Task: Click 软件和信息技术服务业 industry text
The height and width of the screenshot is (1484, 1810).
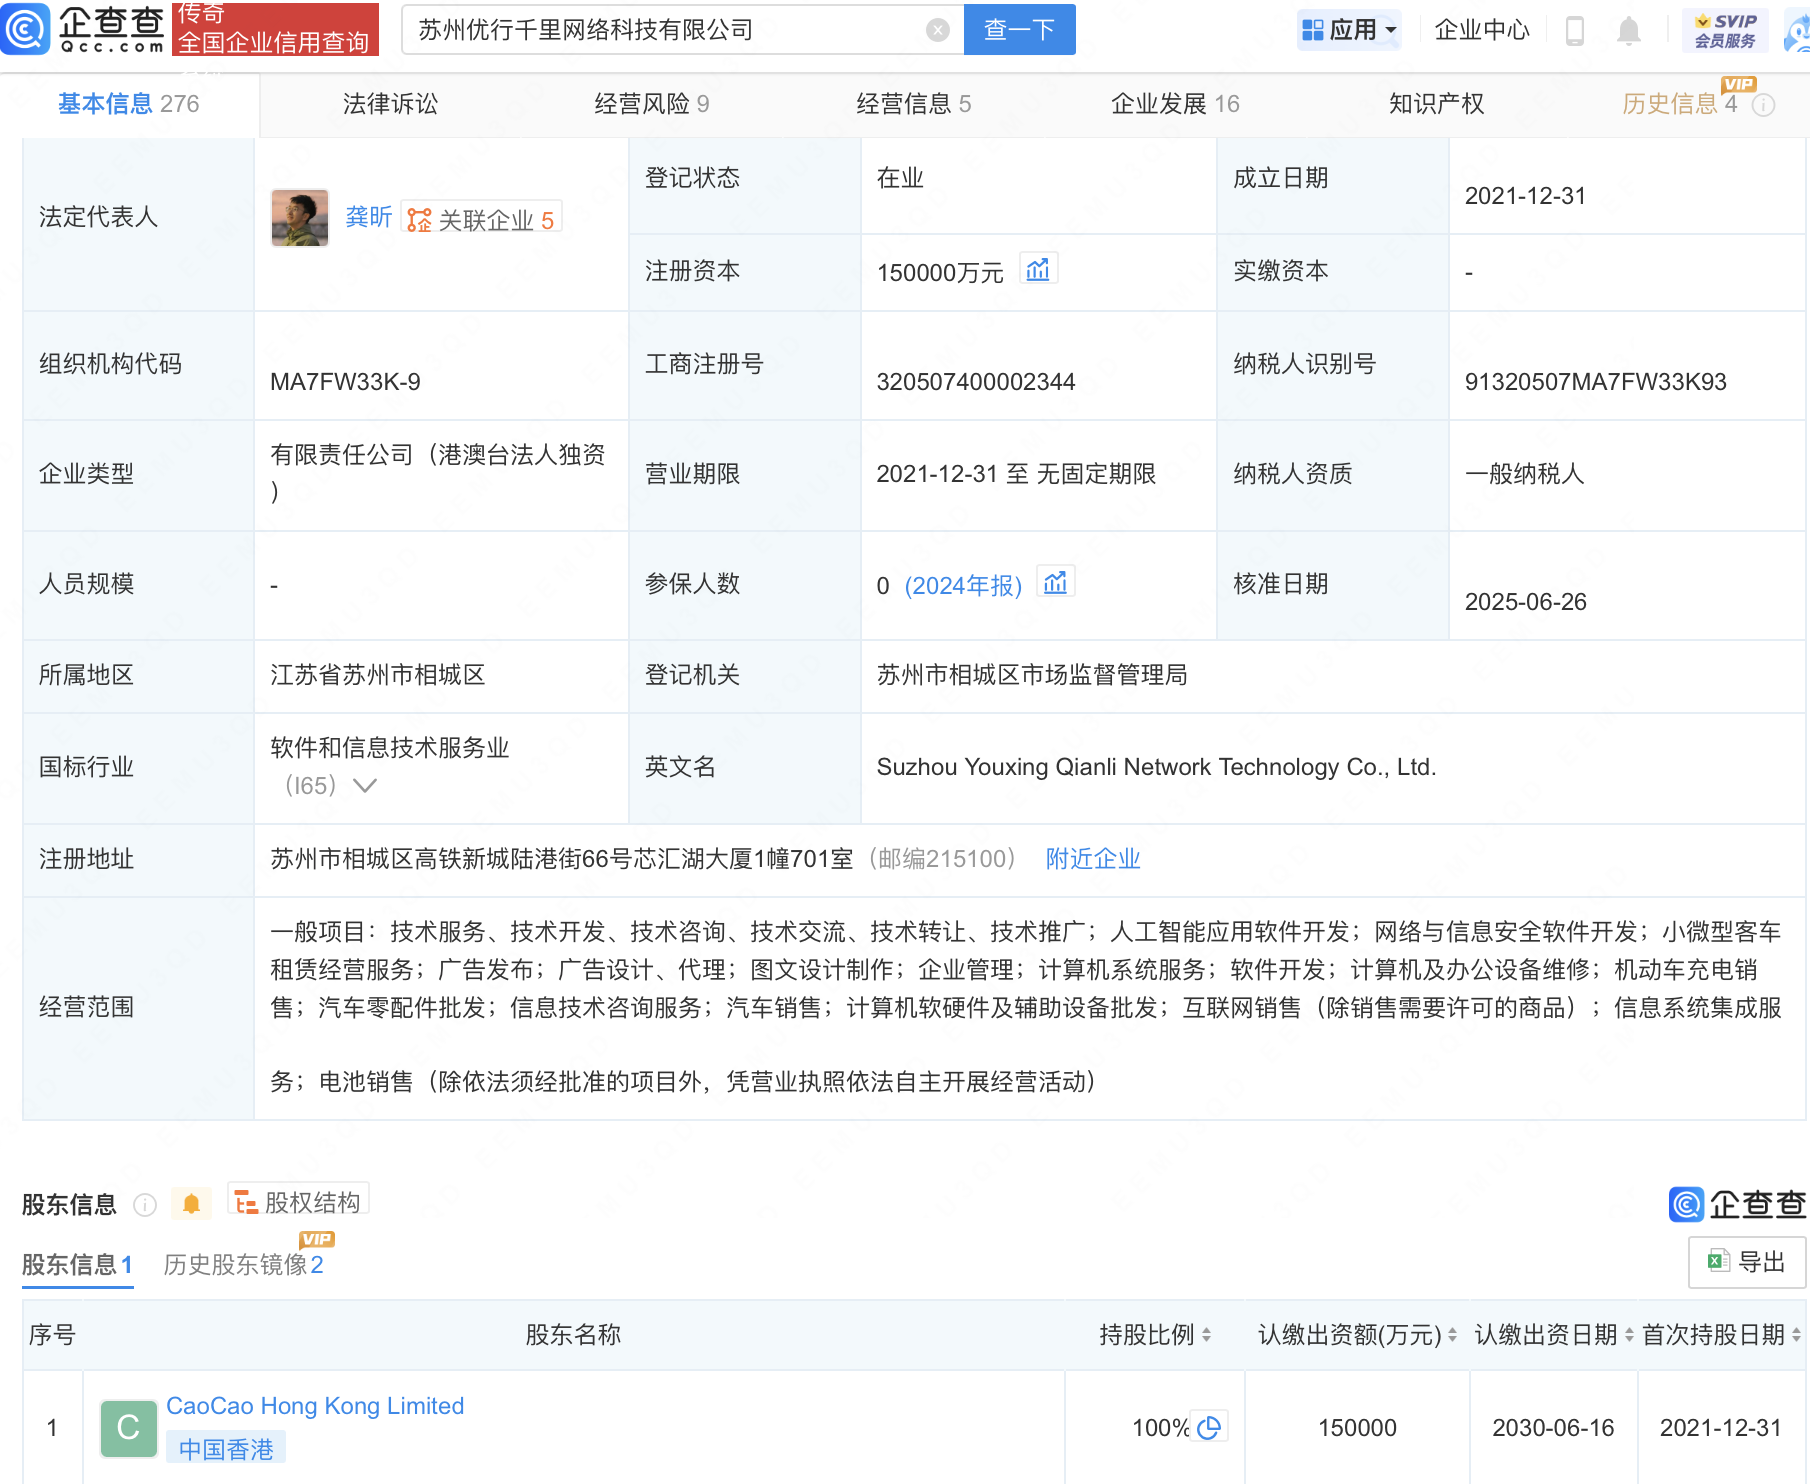Action: pos(390,748)
